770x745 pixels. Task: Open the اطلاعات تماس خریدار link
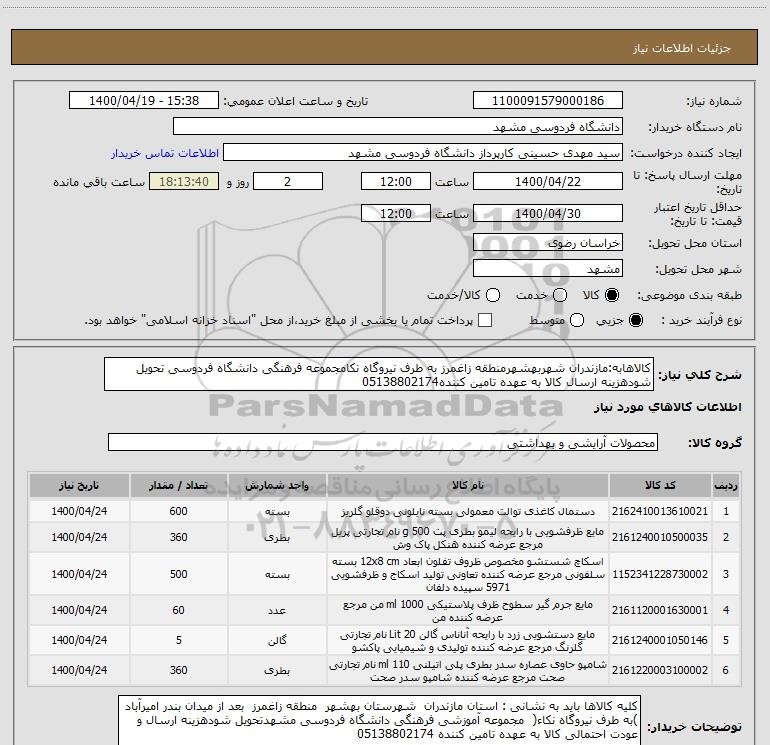click(165, 153)
